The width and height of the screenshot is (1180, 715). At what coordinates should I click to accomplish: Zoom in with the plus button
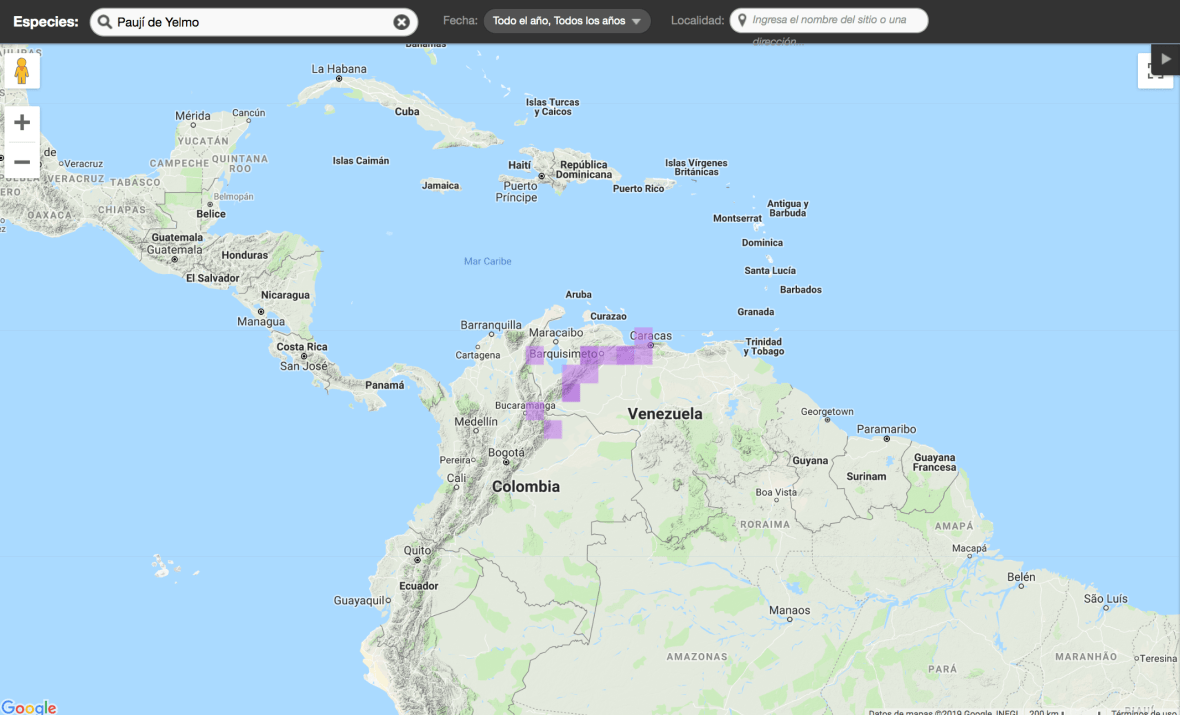pyautogui.click(x=22, y=122)
